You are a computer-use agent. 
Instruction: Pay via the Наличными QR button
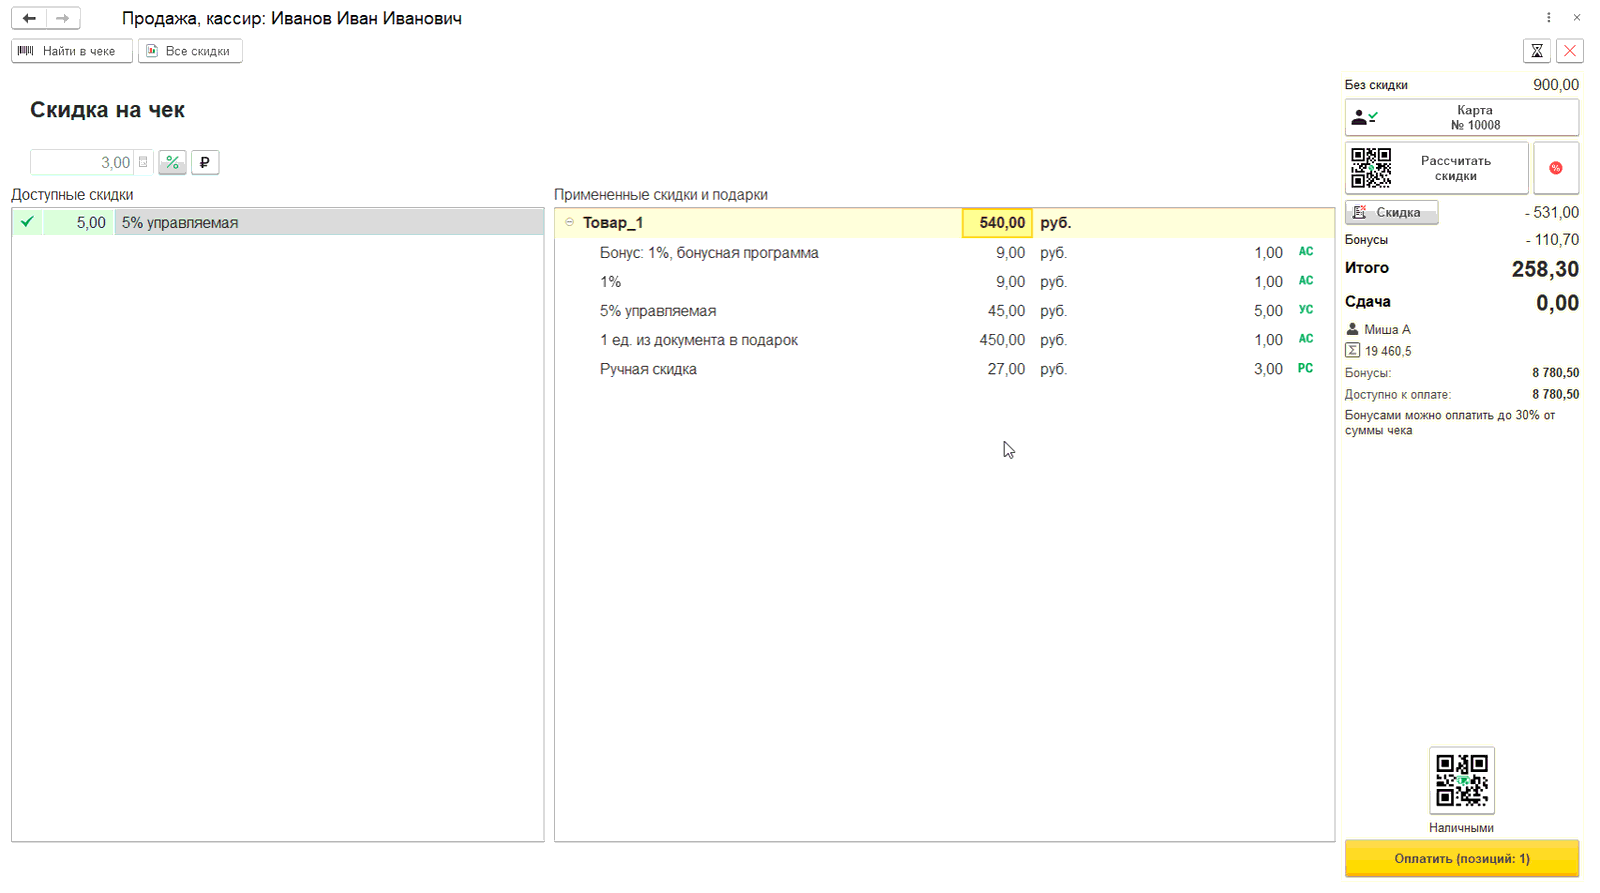pos(1461,780)
